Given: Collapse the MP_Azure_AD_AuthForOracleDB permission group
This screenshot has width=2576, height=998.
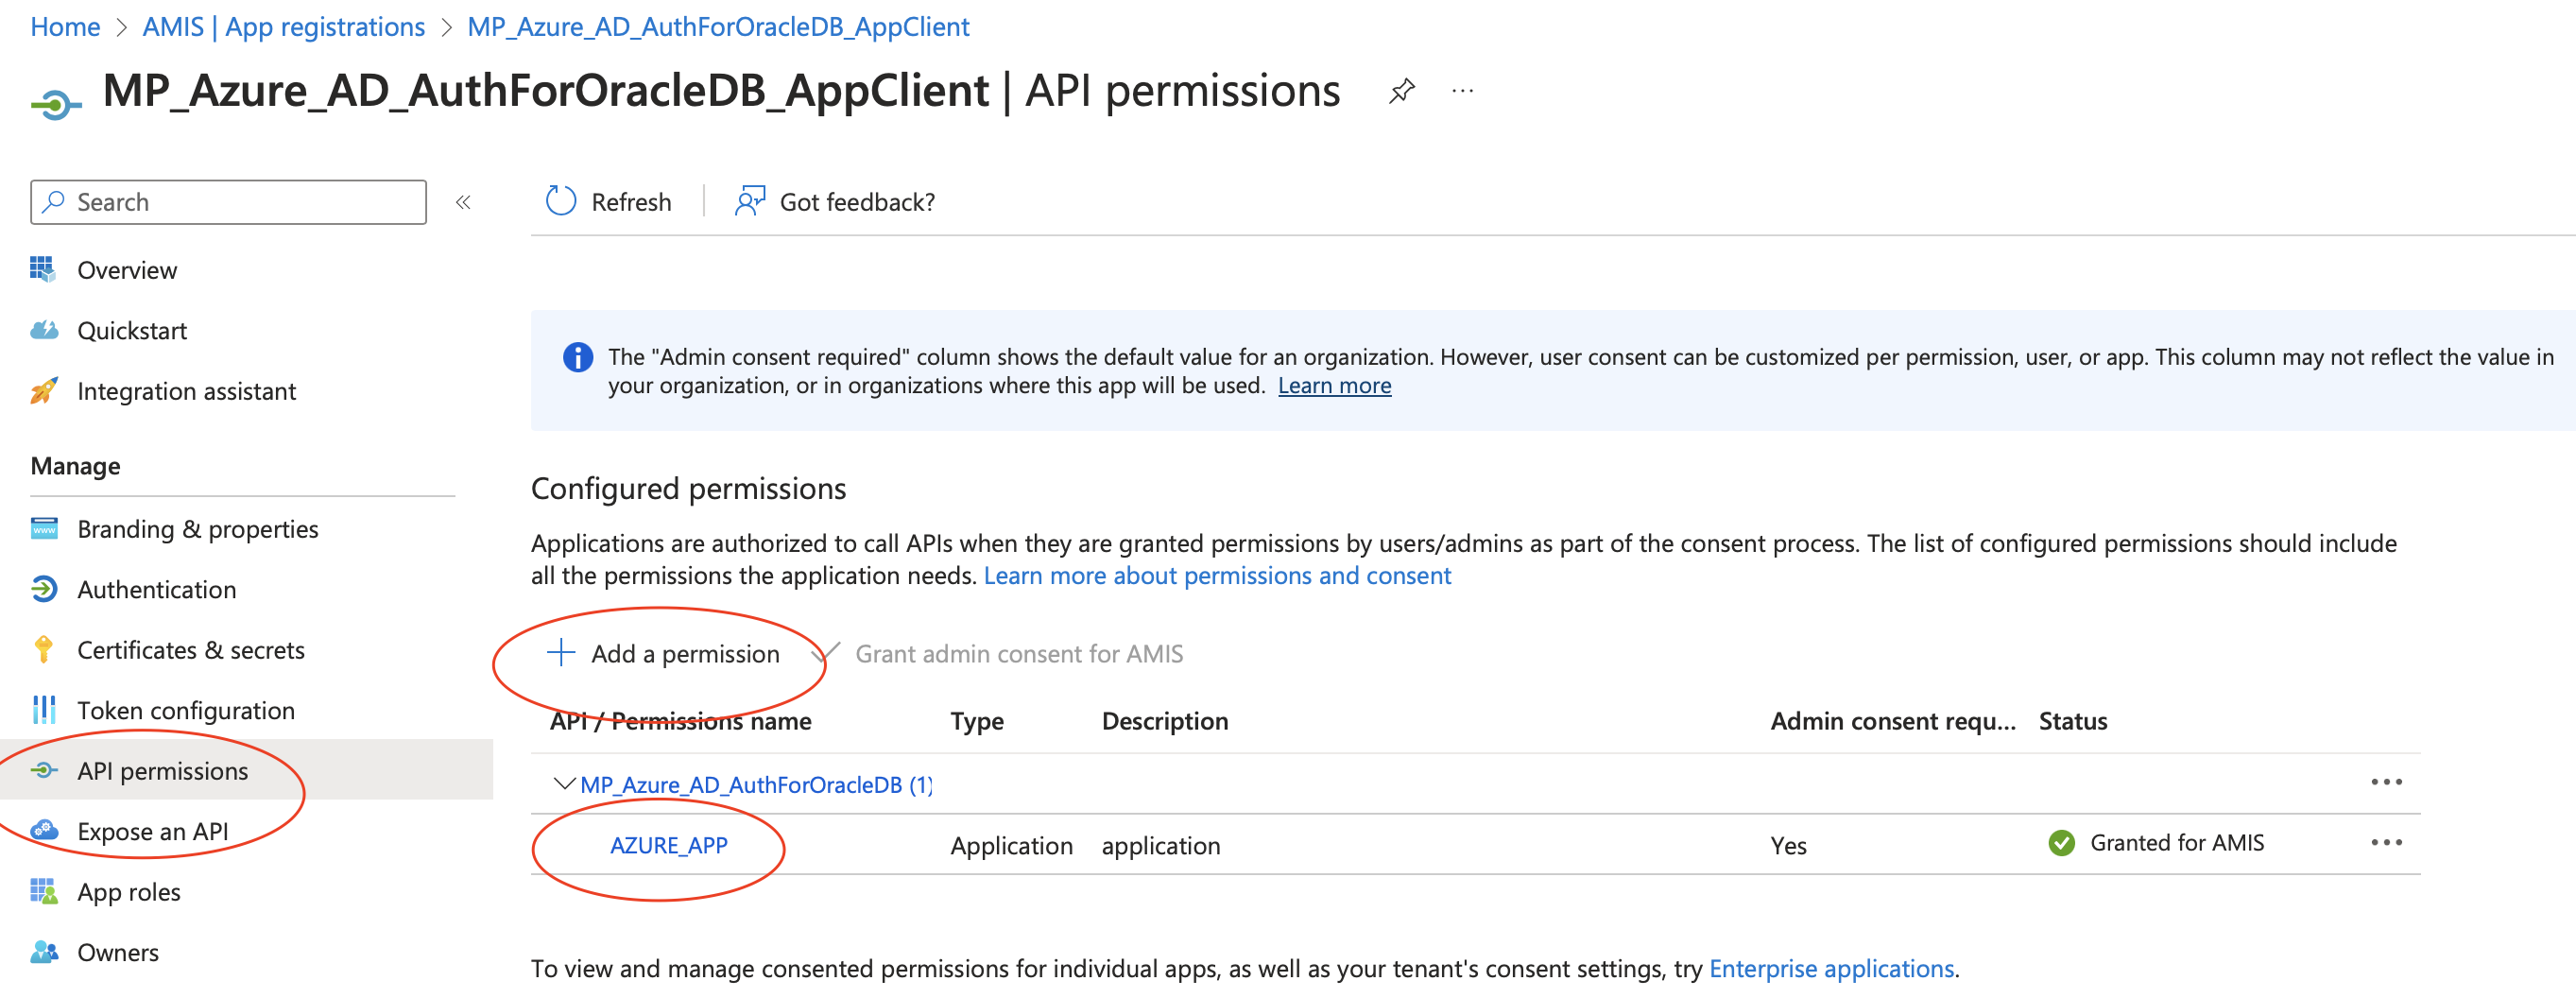Looking at the screenshot, I should pyautogui.click(x=564, y=784).
